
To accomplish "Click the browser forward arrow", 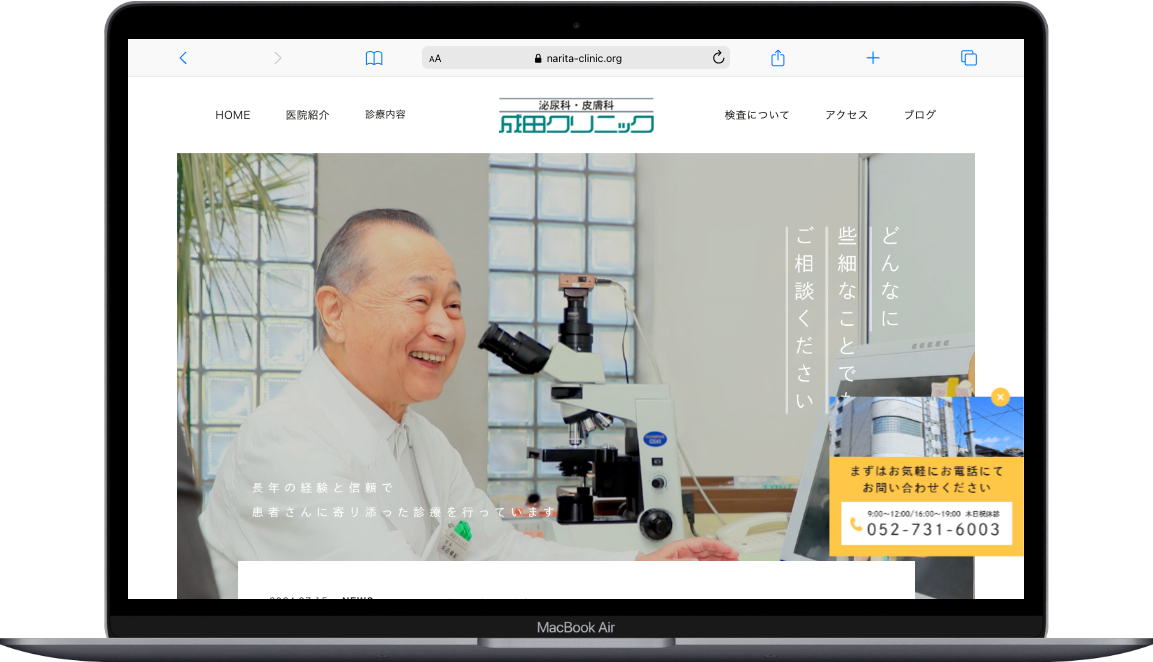I will click(277, 58).
